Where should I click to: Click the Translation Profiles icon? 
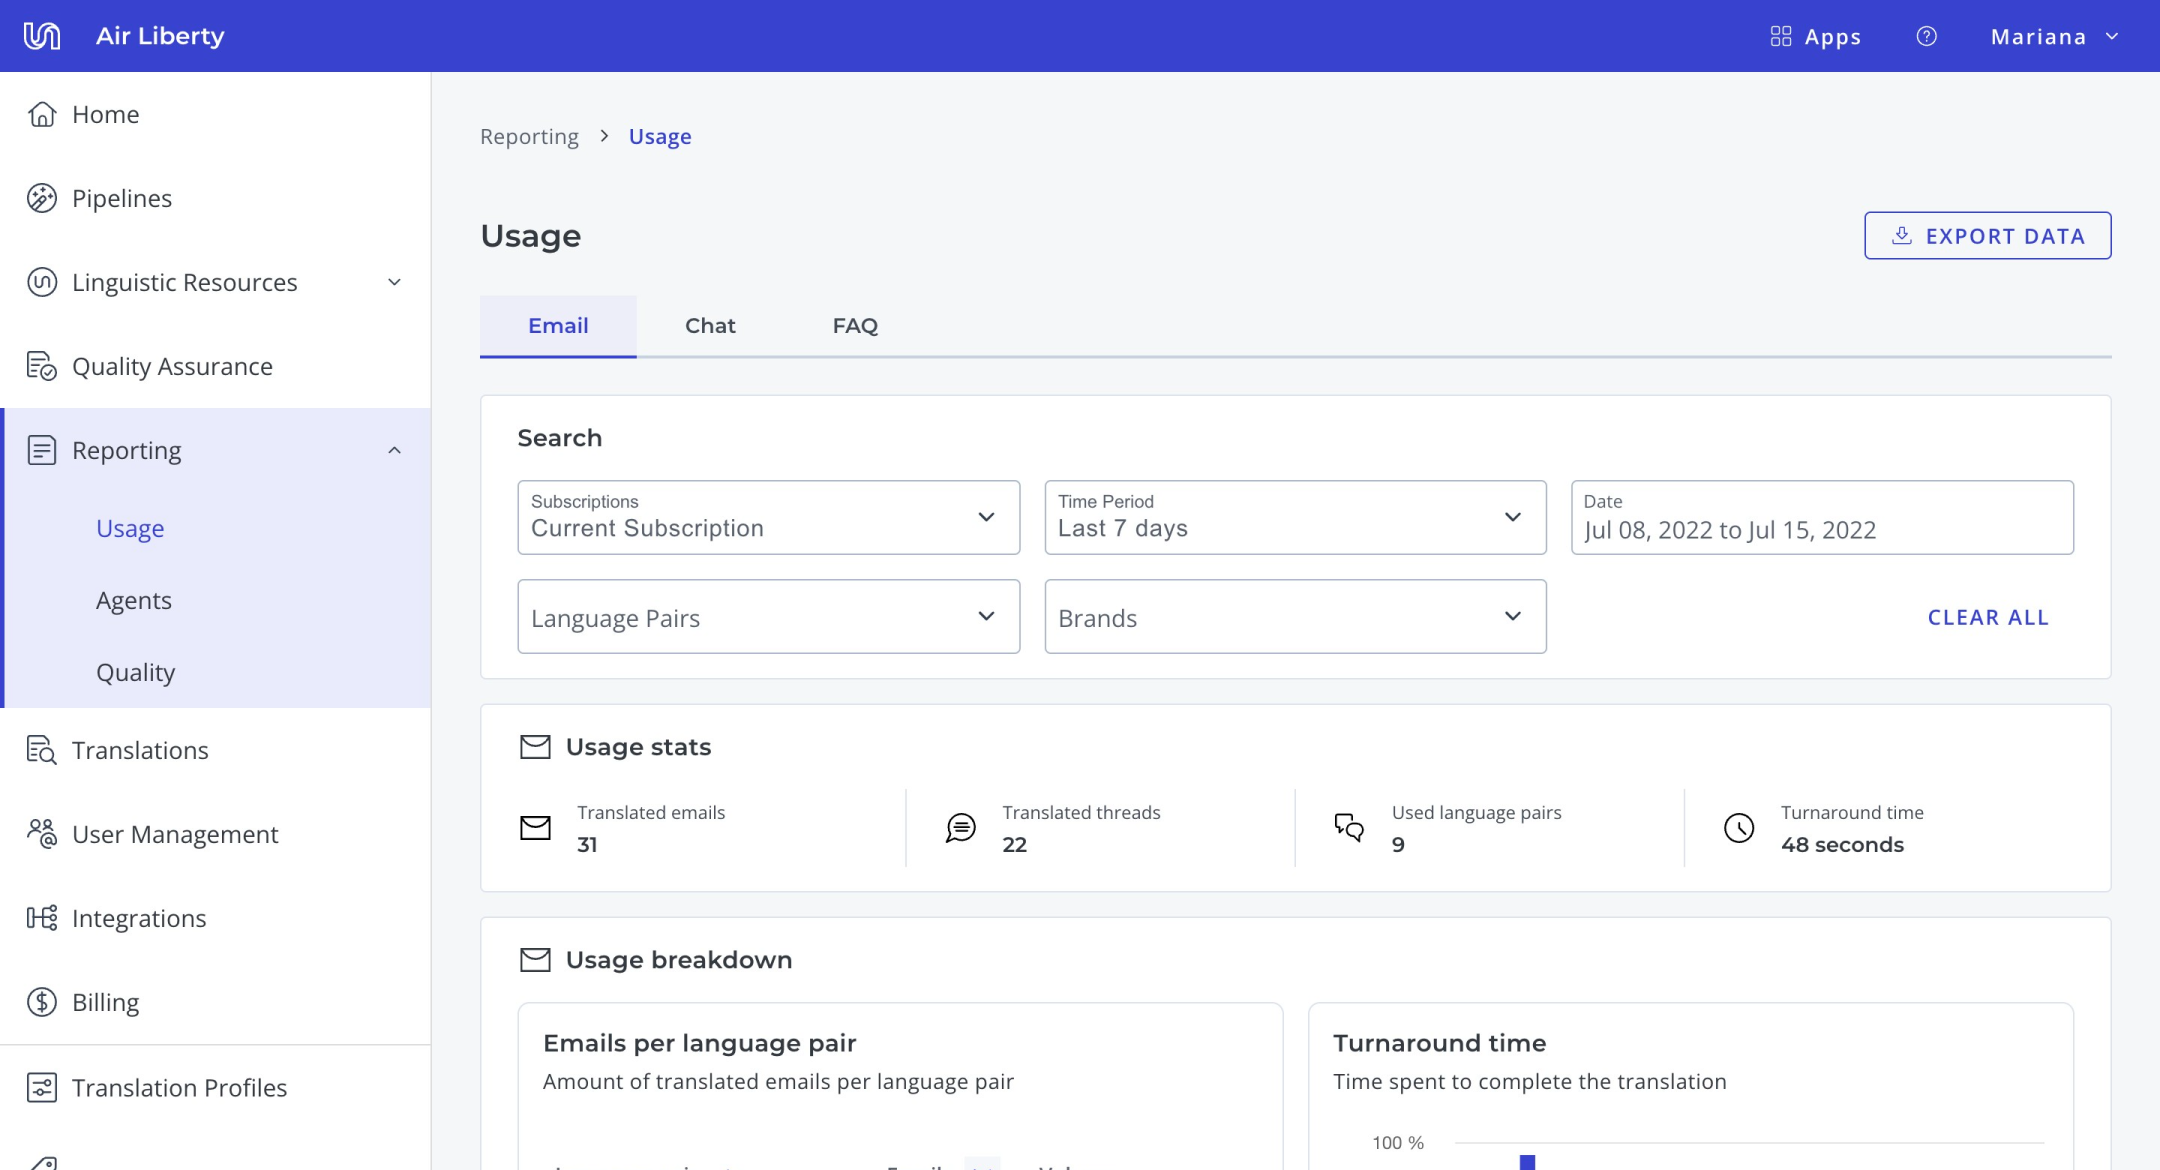click(42, 1087)
